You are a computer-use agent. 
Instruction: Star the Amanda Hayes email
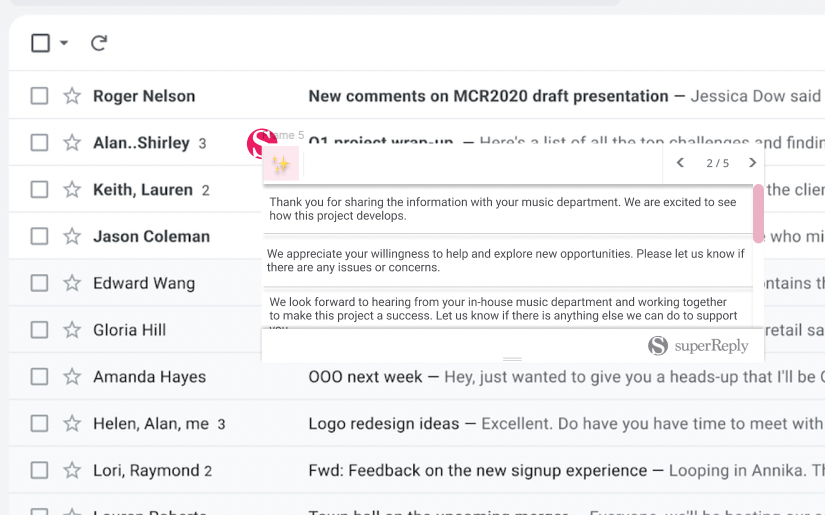72,377
